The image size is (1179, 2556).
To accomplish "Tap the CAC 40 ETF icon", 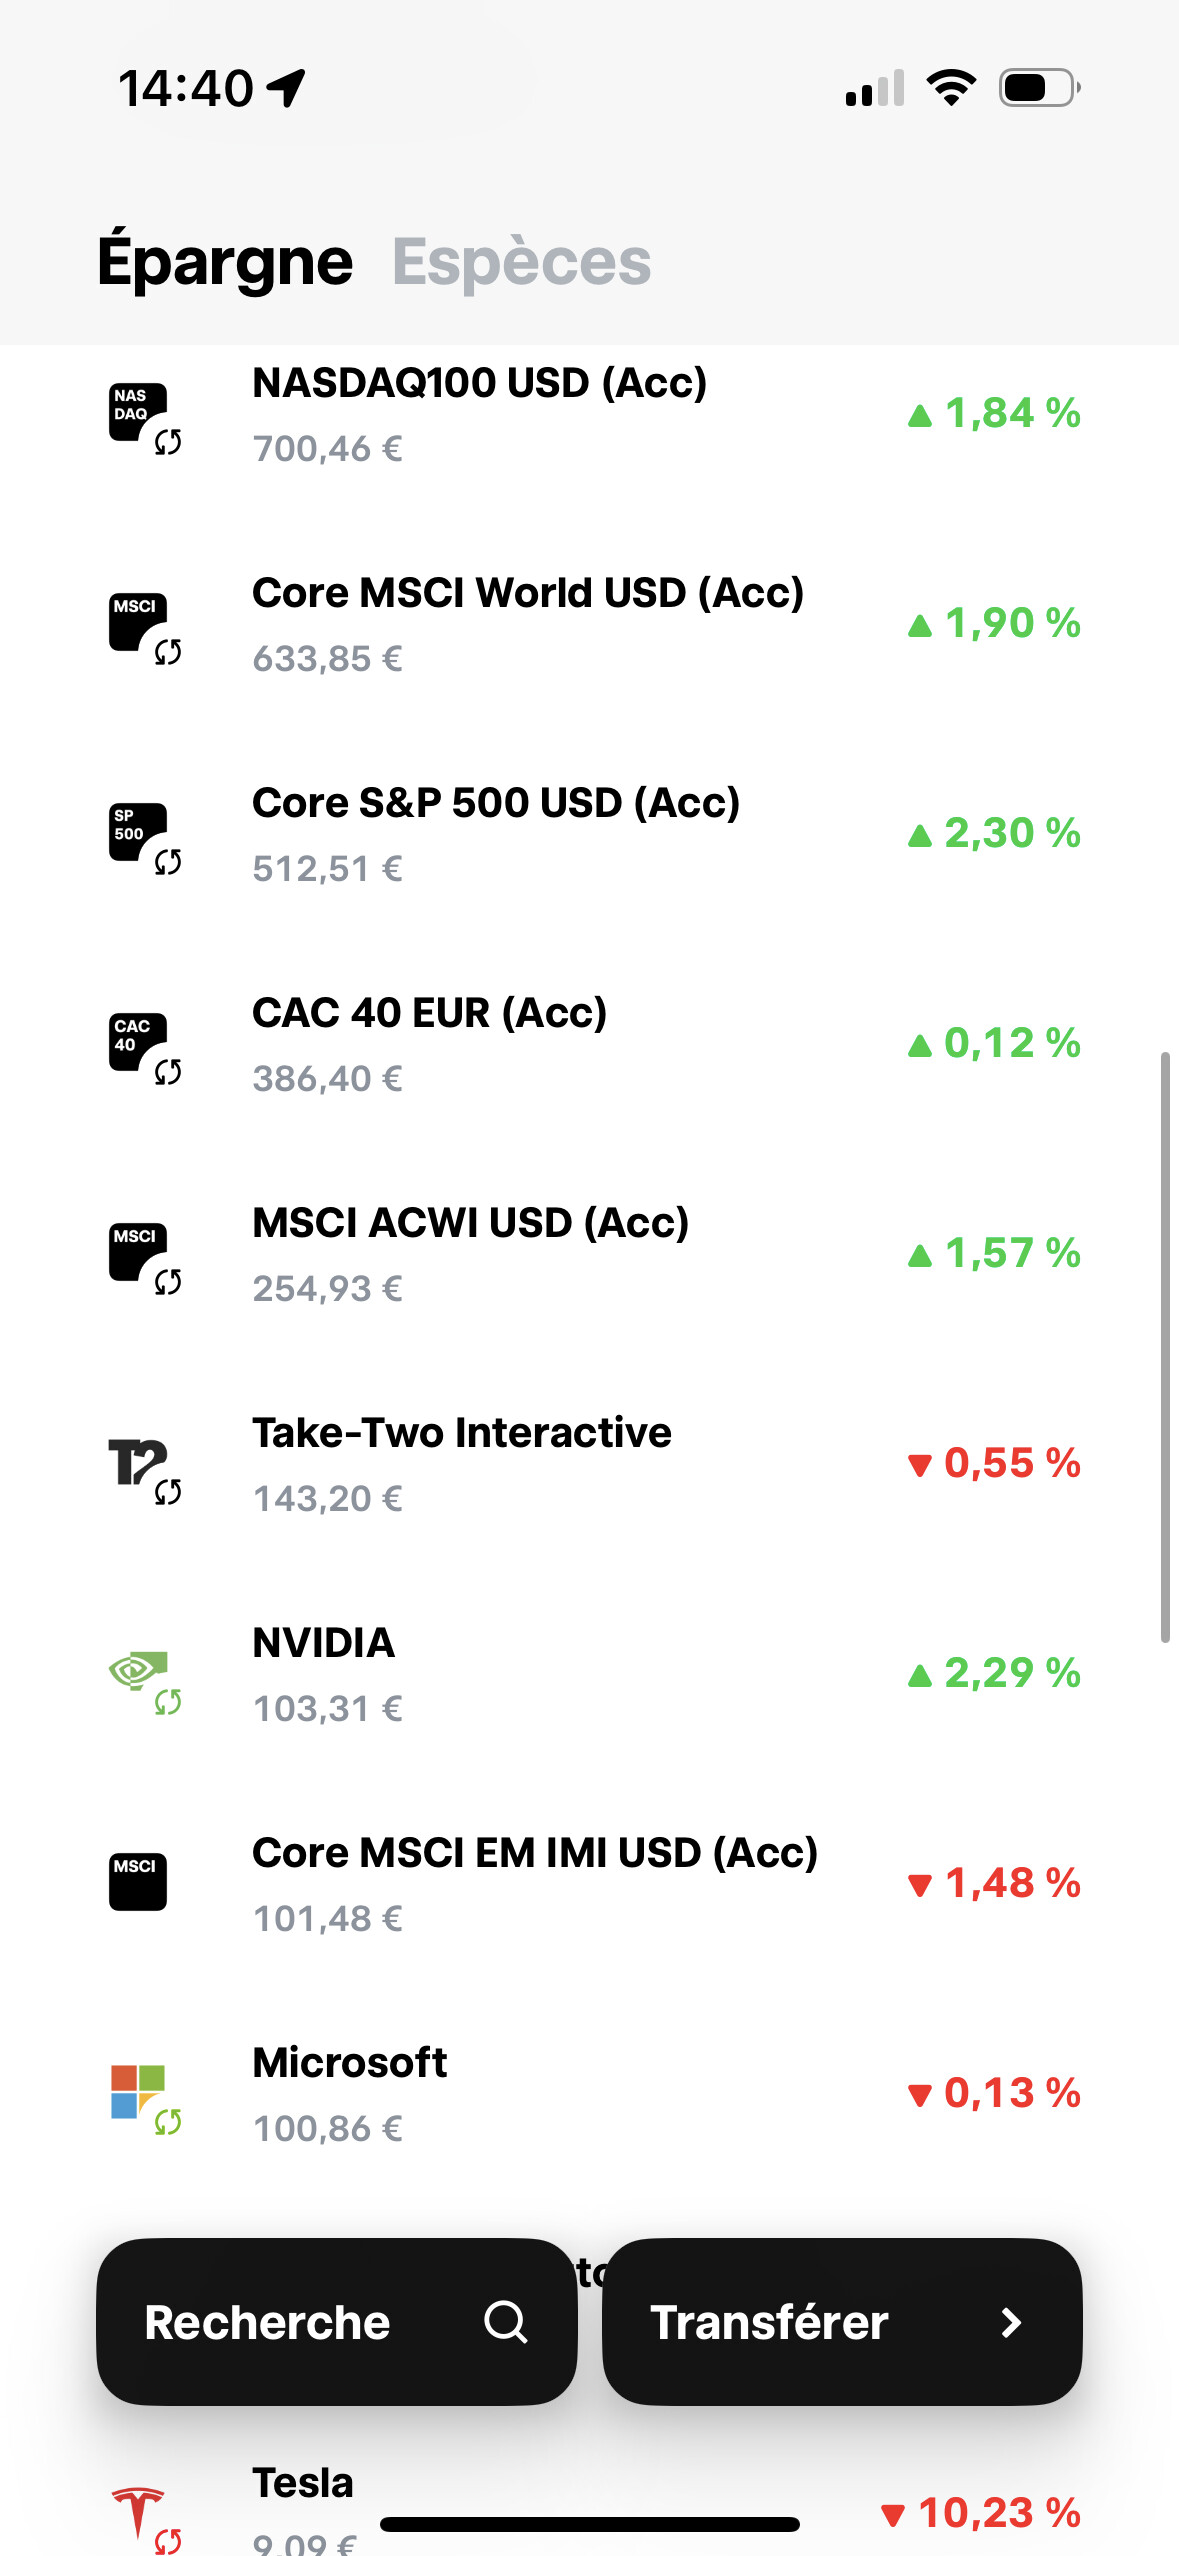I will tap(140, 1045).
